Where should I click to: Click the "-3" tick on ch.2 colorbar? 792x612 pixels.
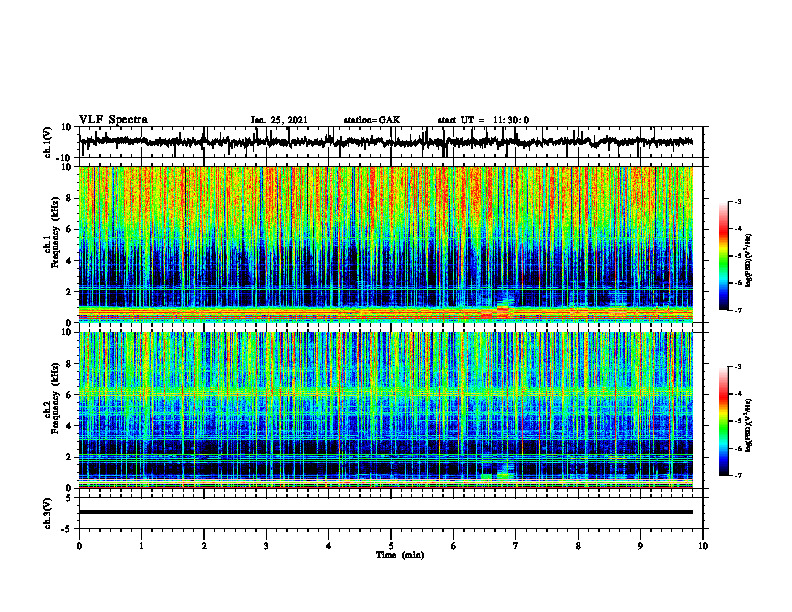click(x=738, y=367)
